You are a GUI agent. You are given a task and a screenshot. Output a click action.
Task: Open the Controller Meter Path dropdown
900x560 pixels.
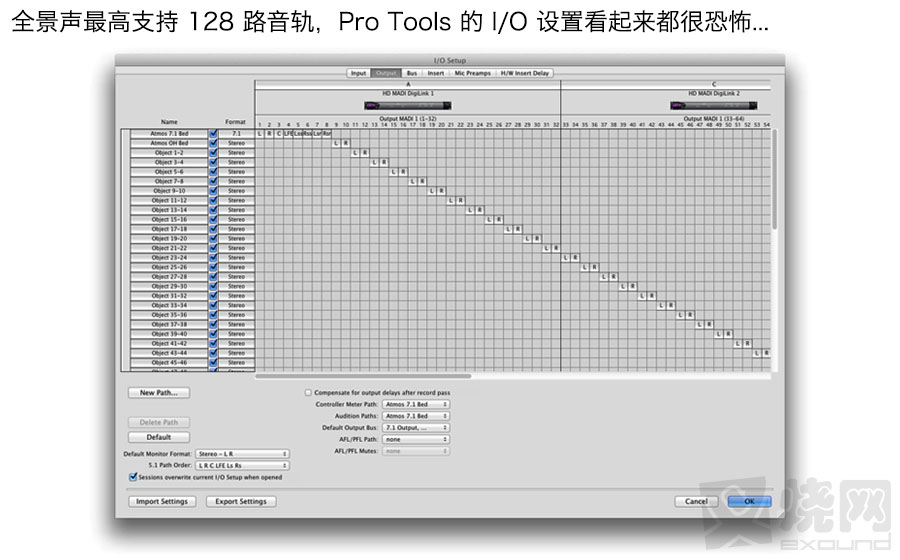pyautogui.click(x=416, y=404)
